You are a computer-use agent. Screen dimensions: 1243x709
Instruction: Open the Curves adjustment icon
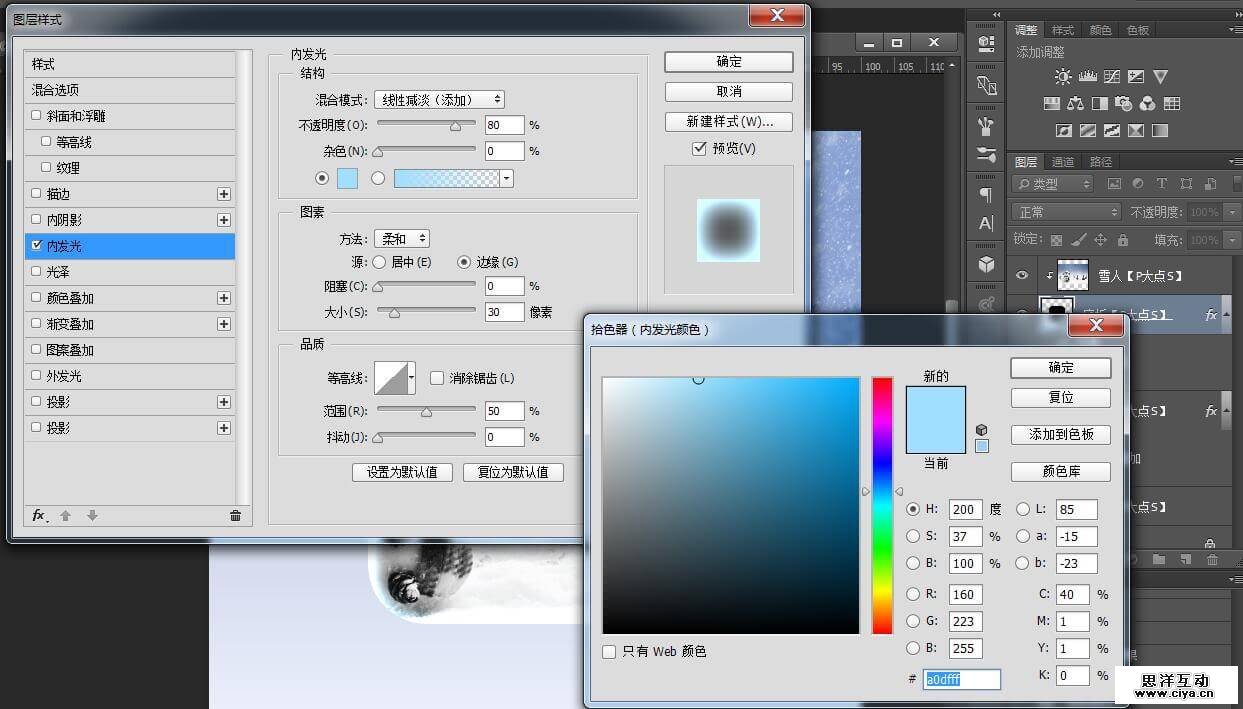[1111, 76]
